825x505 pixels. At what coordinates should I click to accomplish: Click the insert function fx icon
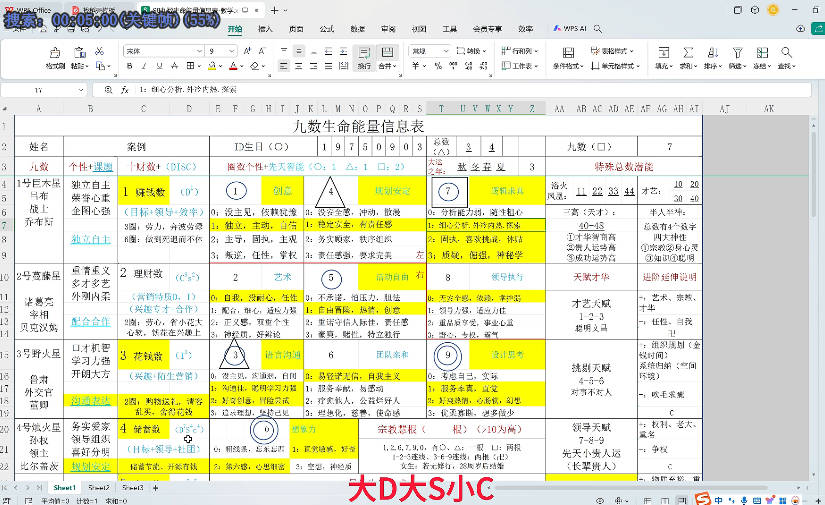coord(126,90)
